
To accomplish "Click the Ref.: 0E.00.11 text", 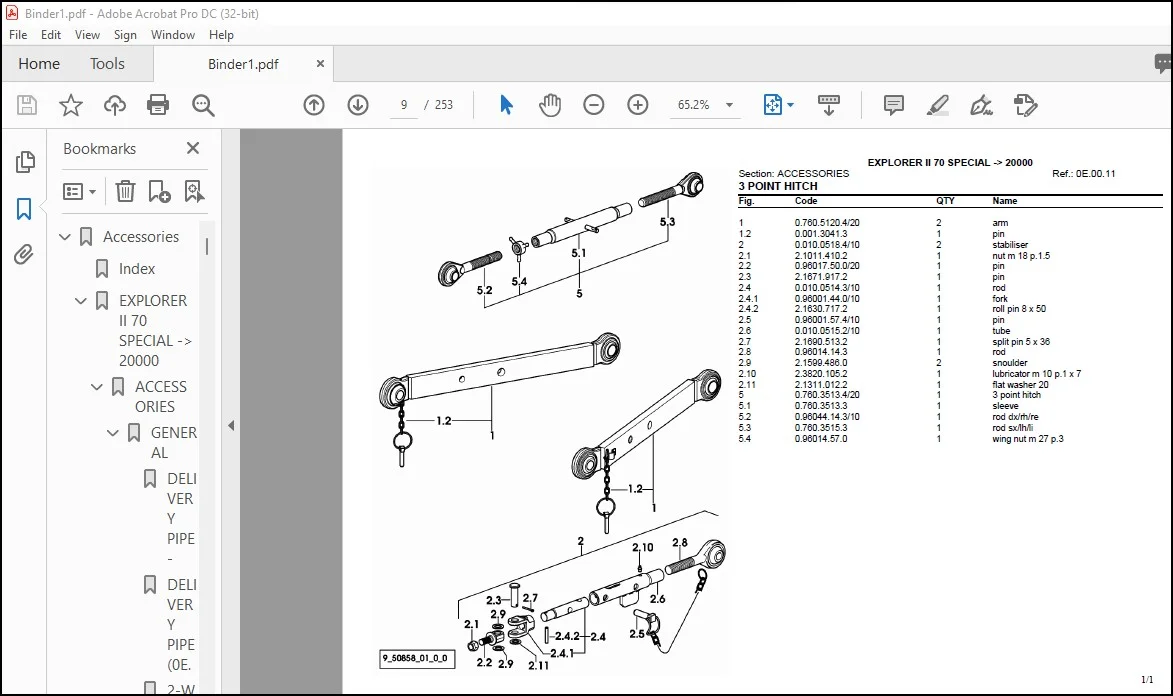I will (1083, 174).
